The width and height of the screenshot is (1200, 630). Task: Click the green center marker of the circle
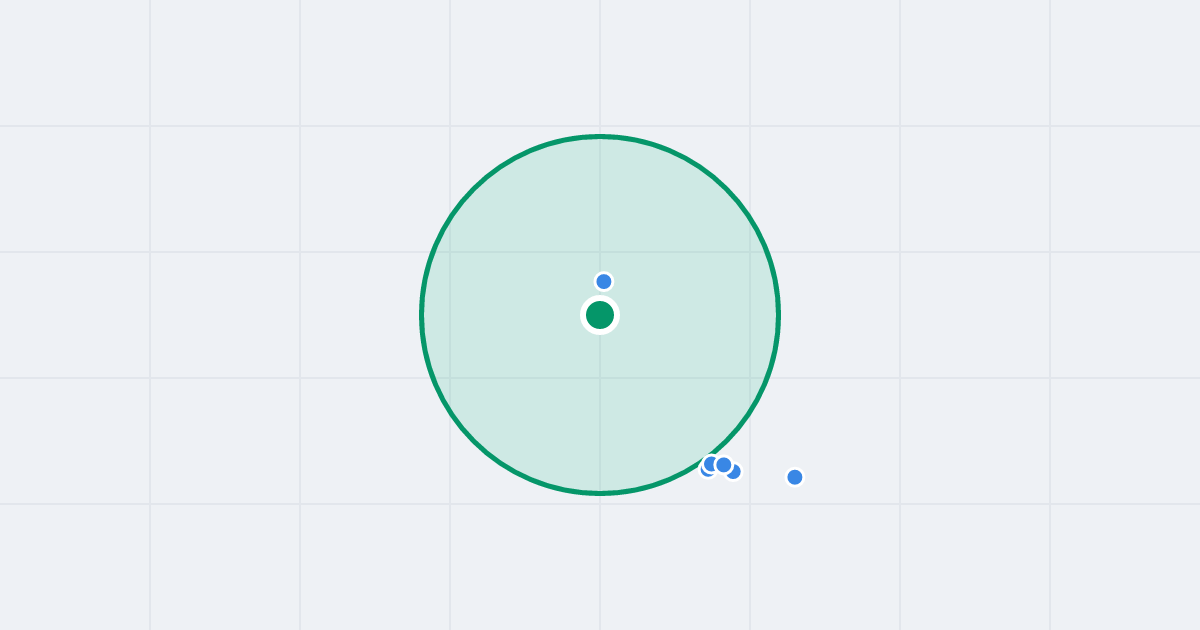click(x=600, y=315)
